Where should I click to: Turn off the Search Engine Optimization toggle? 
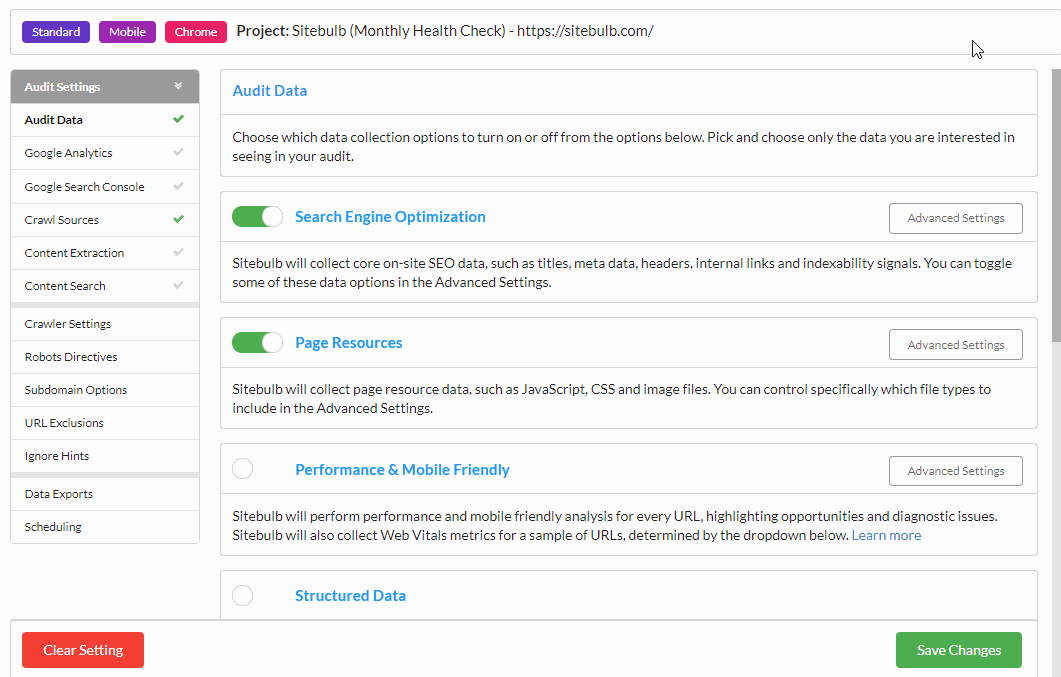pos(257,216)
